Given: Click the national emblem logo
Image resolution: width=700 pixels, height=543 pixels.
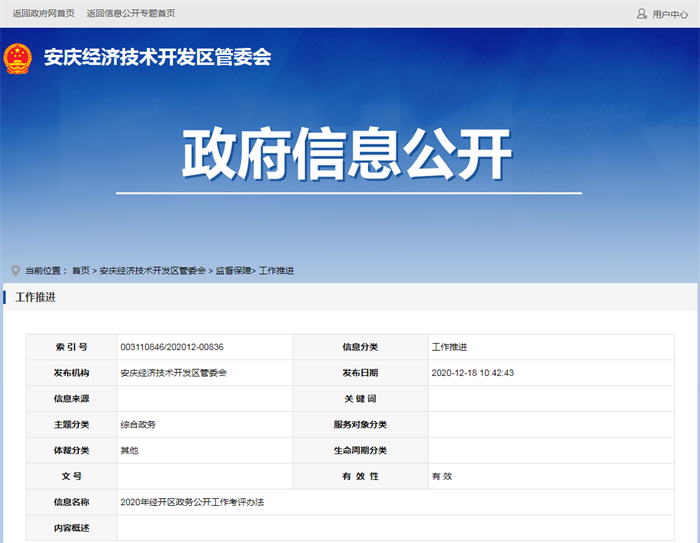Looking at the screenshot, I should pyautogui.click(x=17, y=58).
